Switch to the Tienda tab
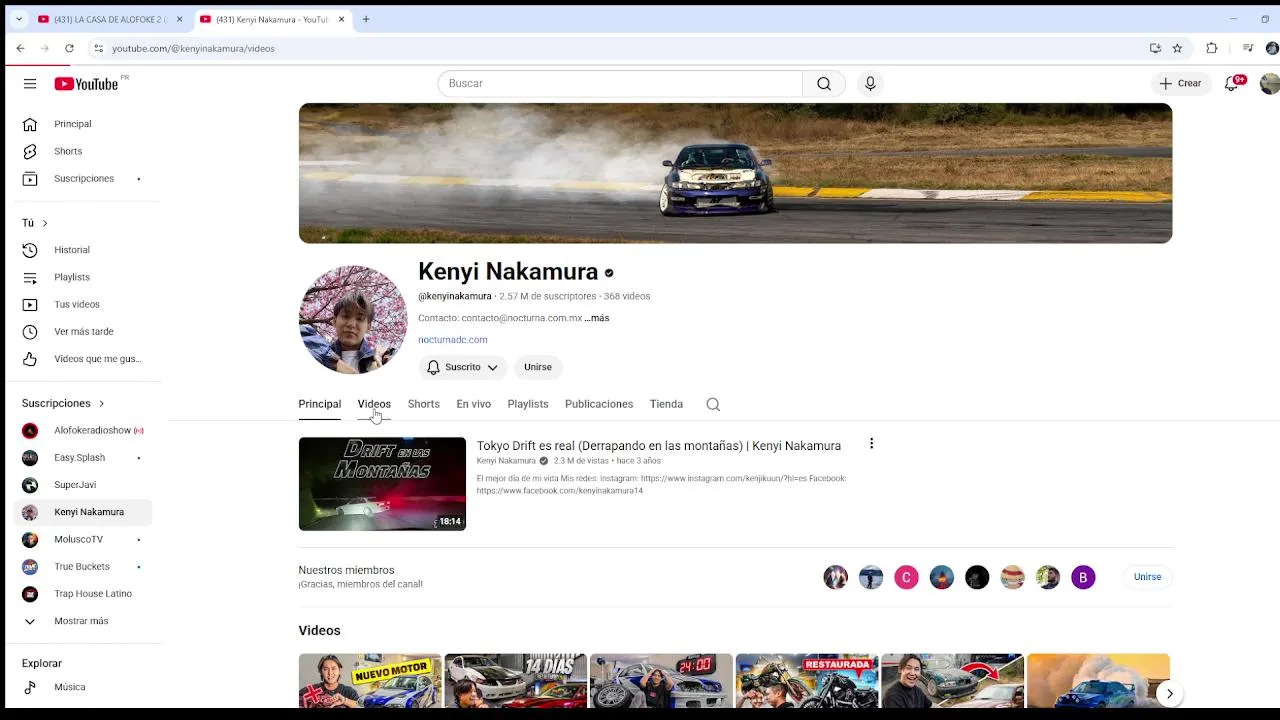Viewport: 1280px width, 720px height. tap(666, 404)
